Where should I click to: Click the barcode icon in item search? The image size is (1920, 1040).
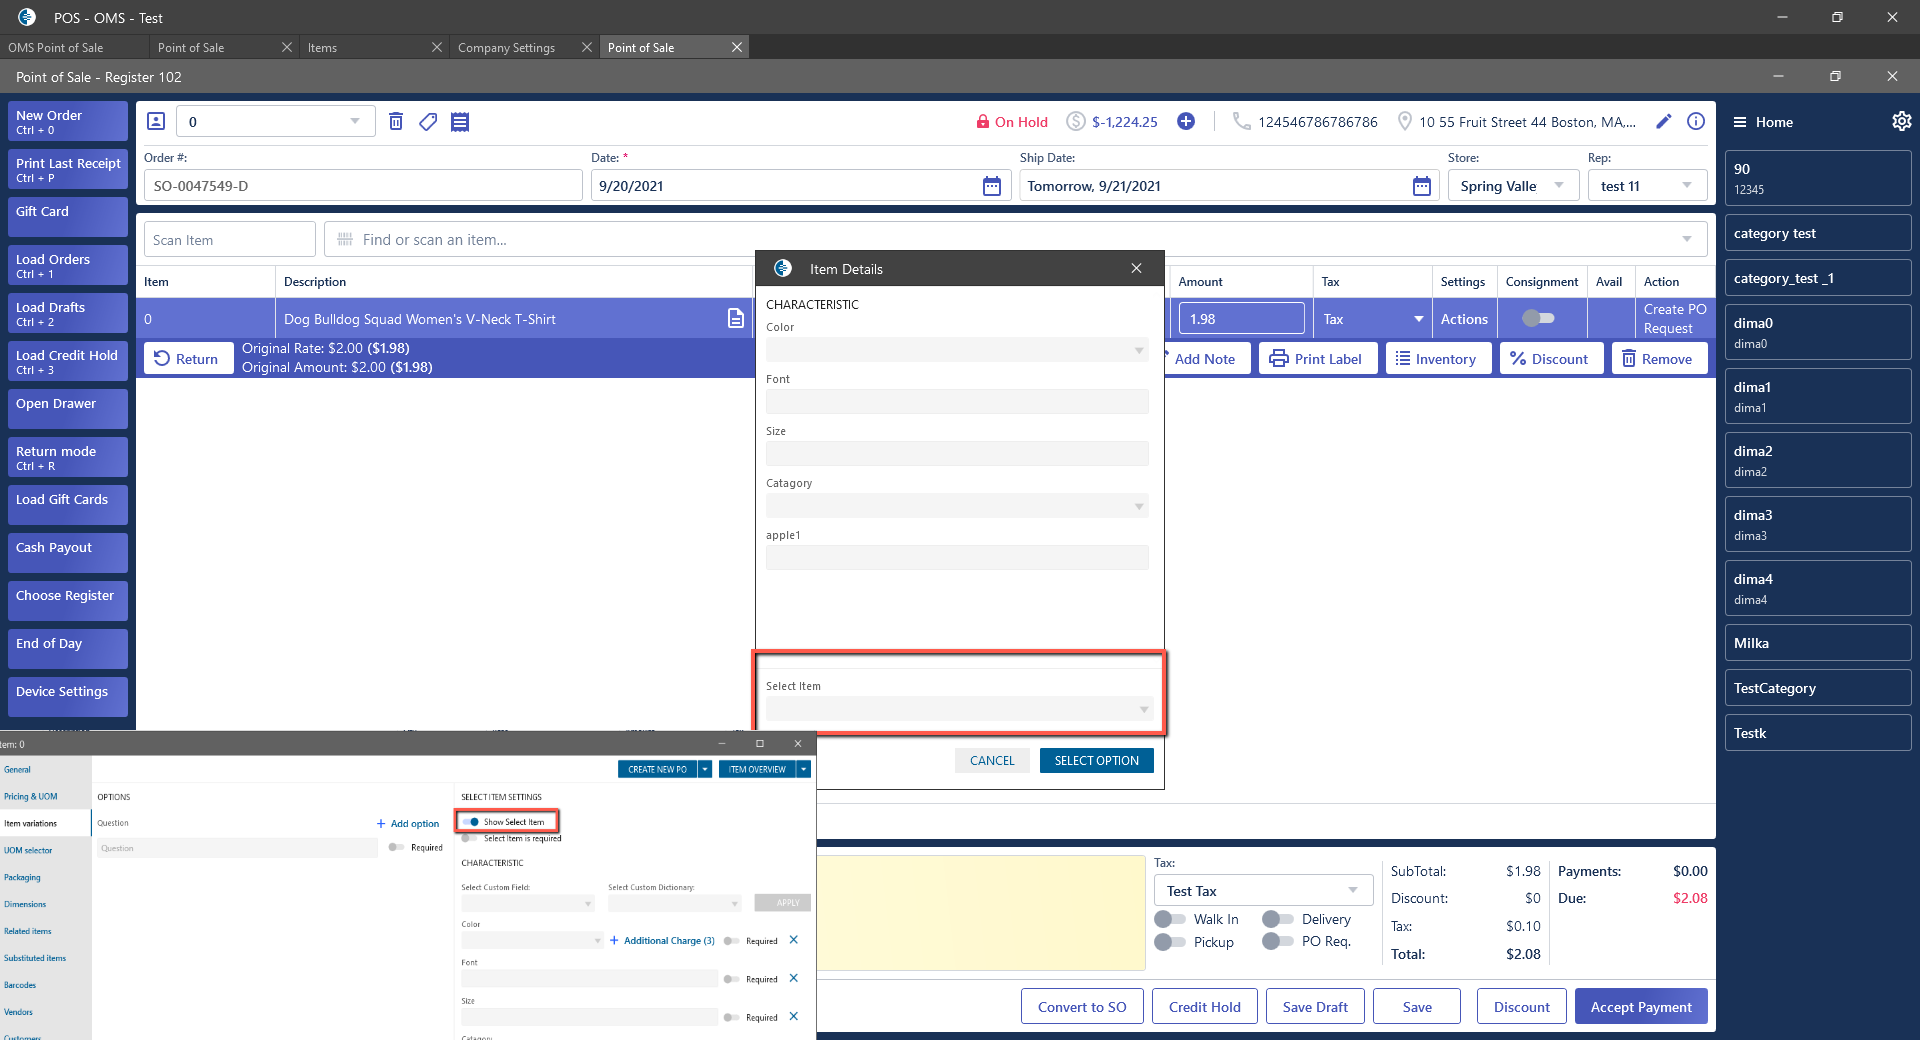click(345, 239)
